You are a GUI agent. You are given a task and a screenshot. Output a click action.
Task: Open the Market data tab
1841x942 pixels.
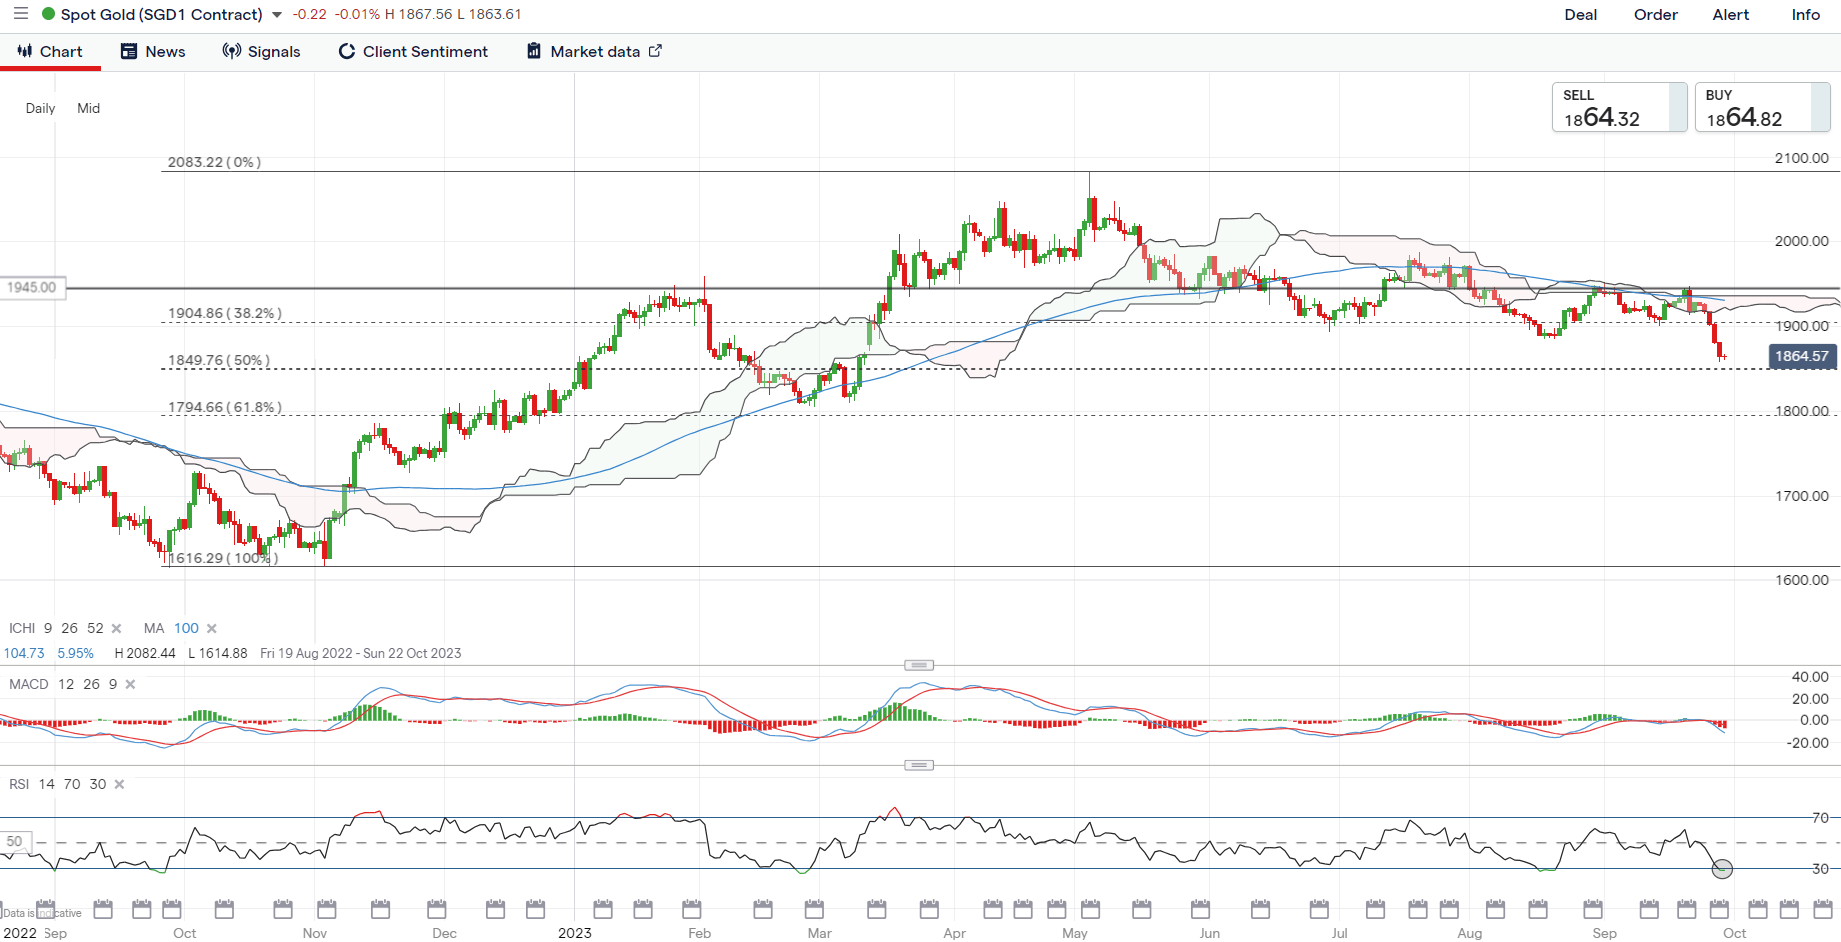594,52
